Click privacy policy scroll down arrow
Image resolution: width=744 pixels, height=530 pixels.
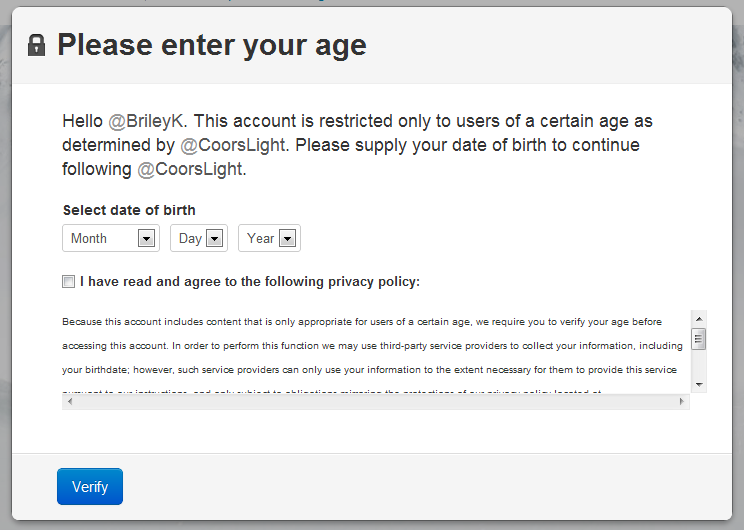699,385
